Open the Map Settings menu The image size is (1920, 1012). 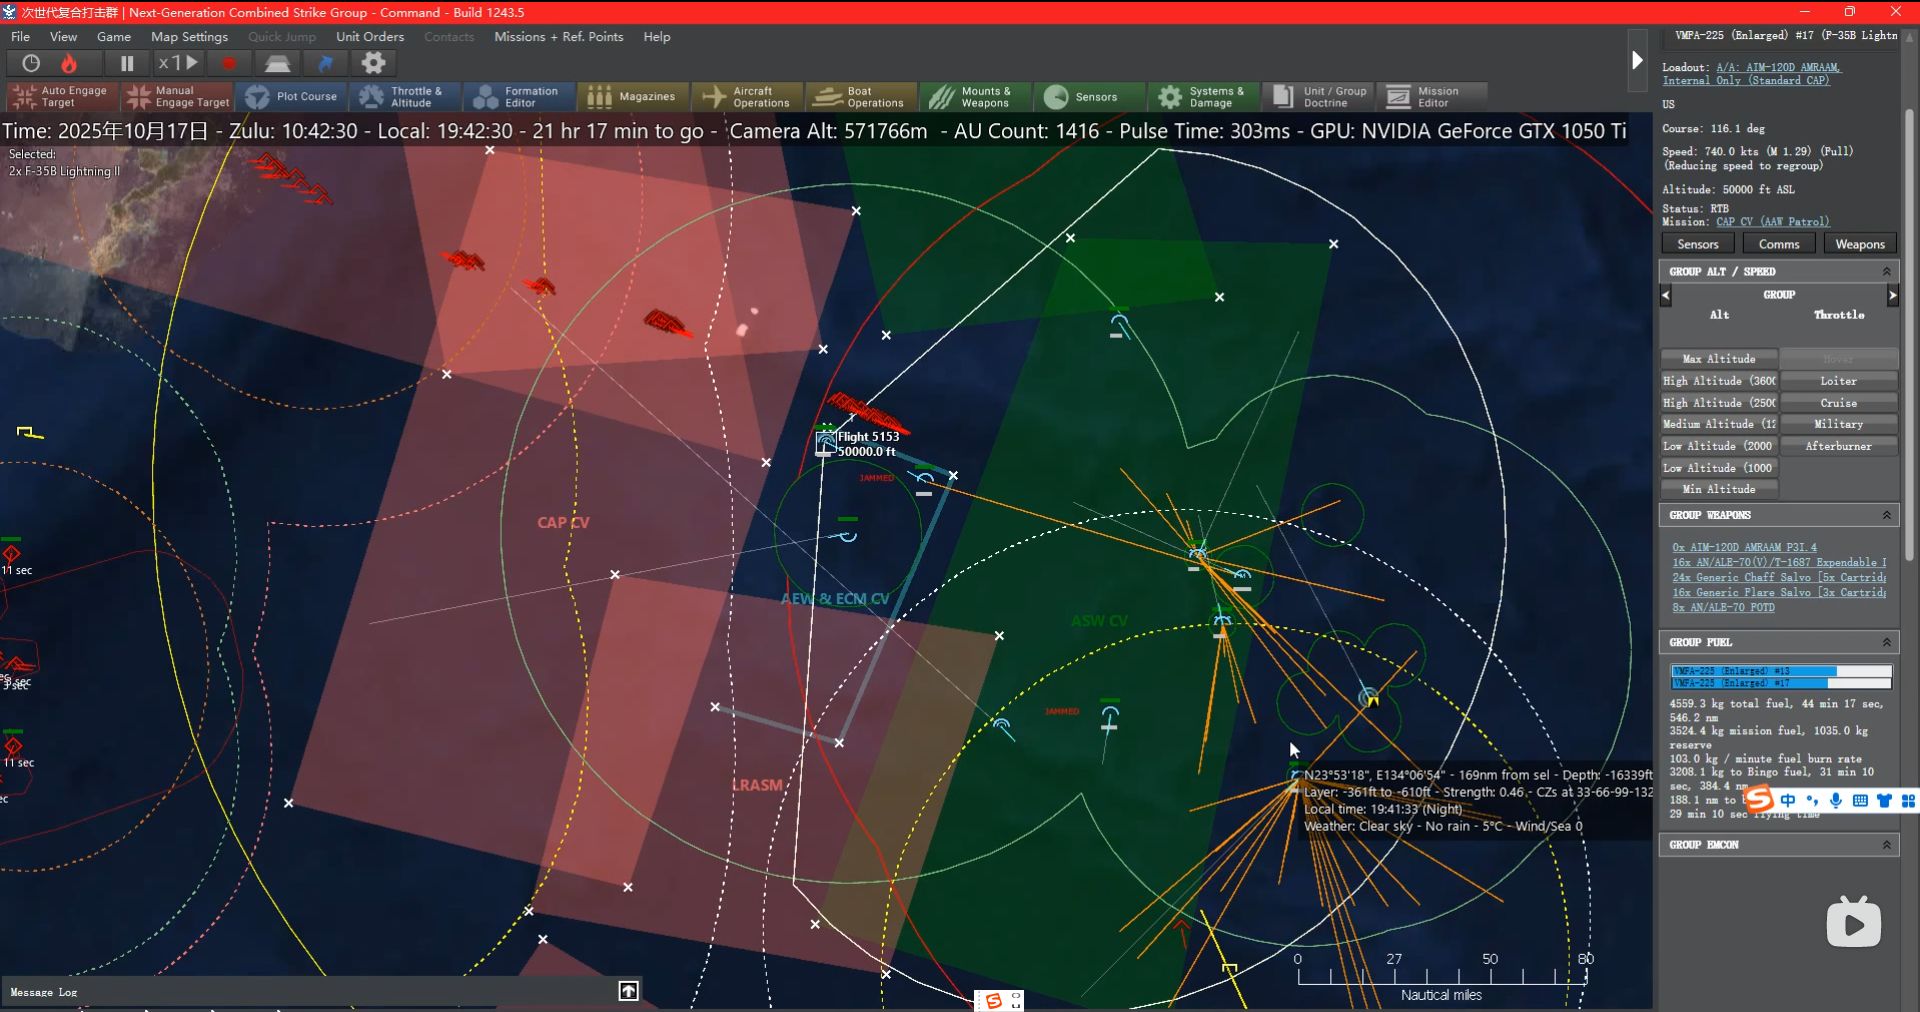pos(189,36)
